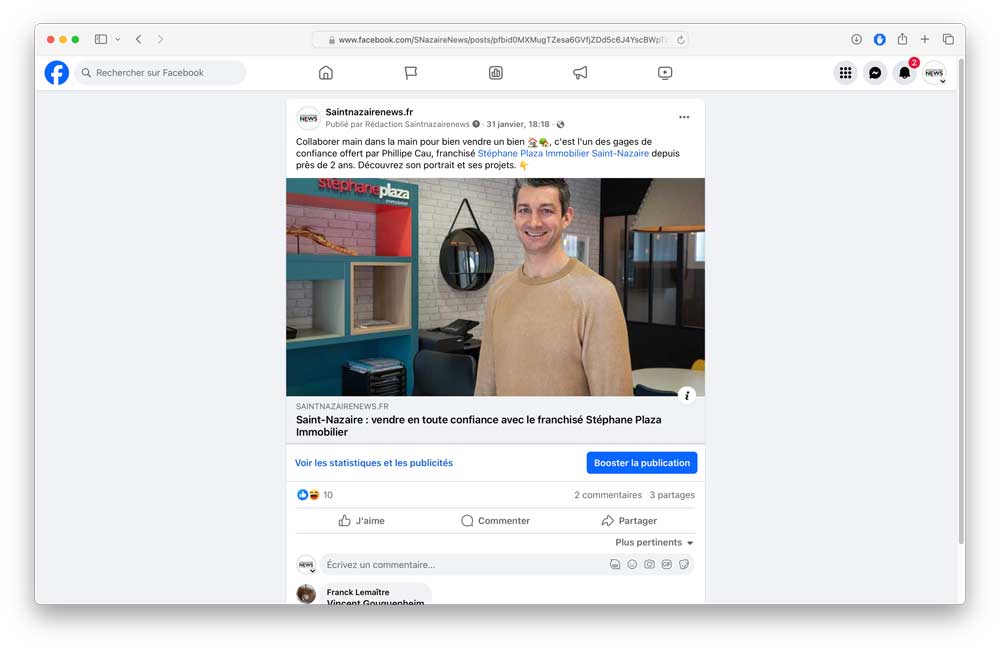The width and height of the screenshot is (1000, 650).
Task: Click the Safari address bar URL
Action: tap(500, 40)
